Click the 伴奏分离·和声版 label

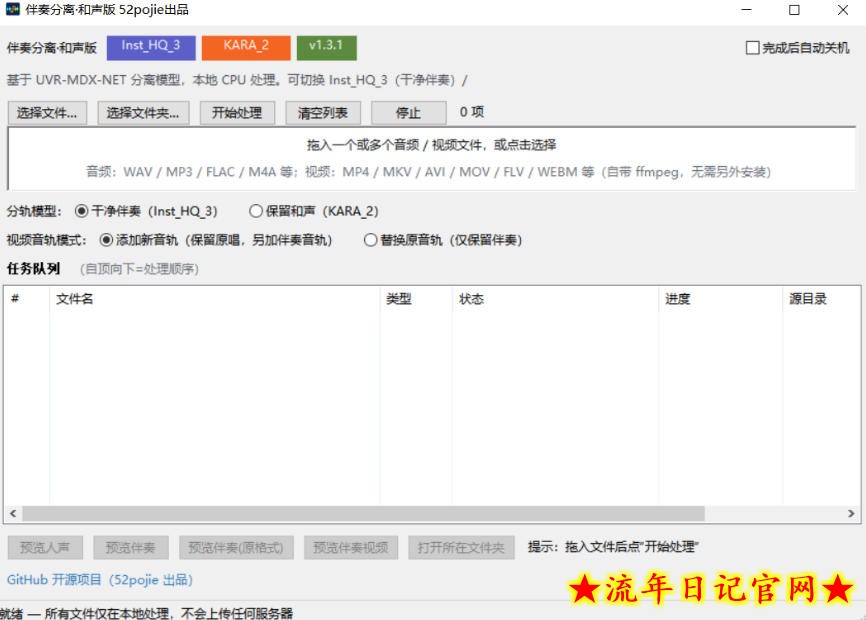tap(52, 48)
